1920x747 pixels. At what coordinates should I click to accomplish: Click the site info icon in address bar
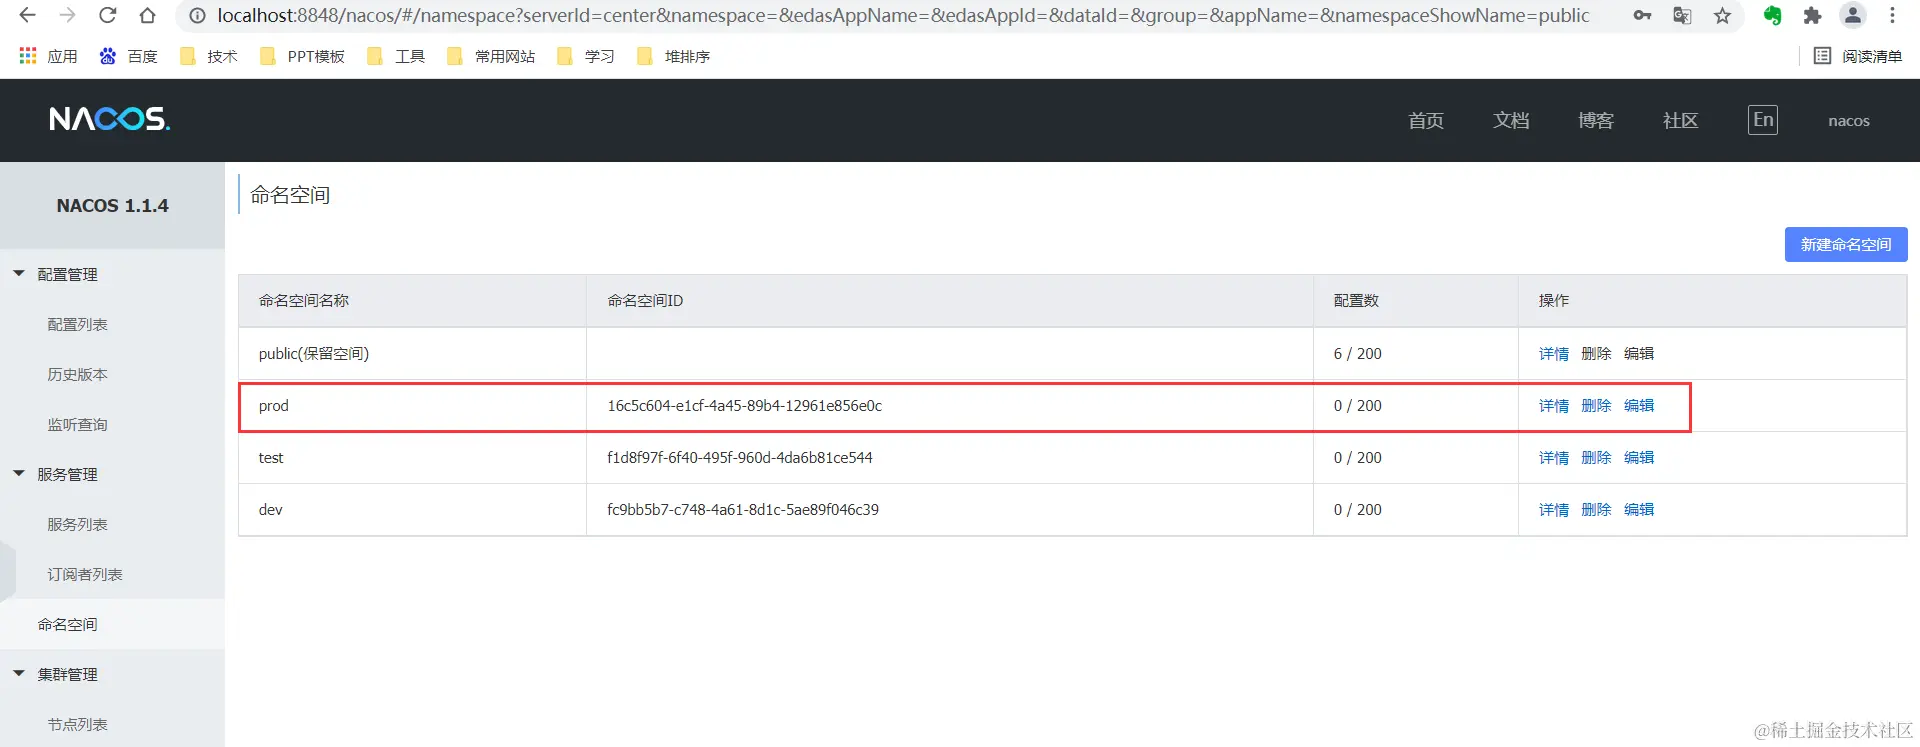coord(198,16)
